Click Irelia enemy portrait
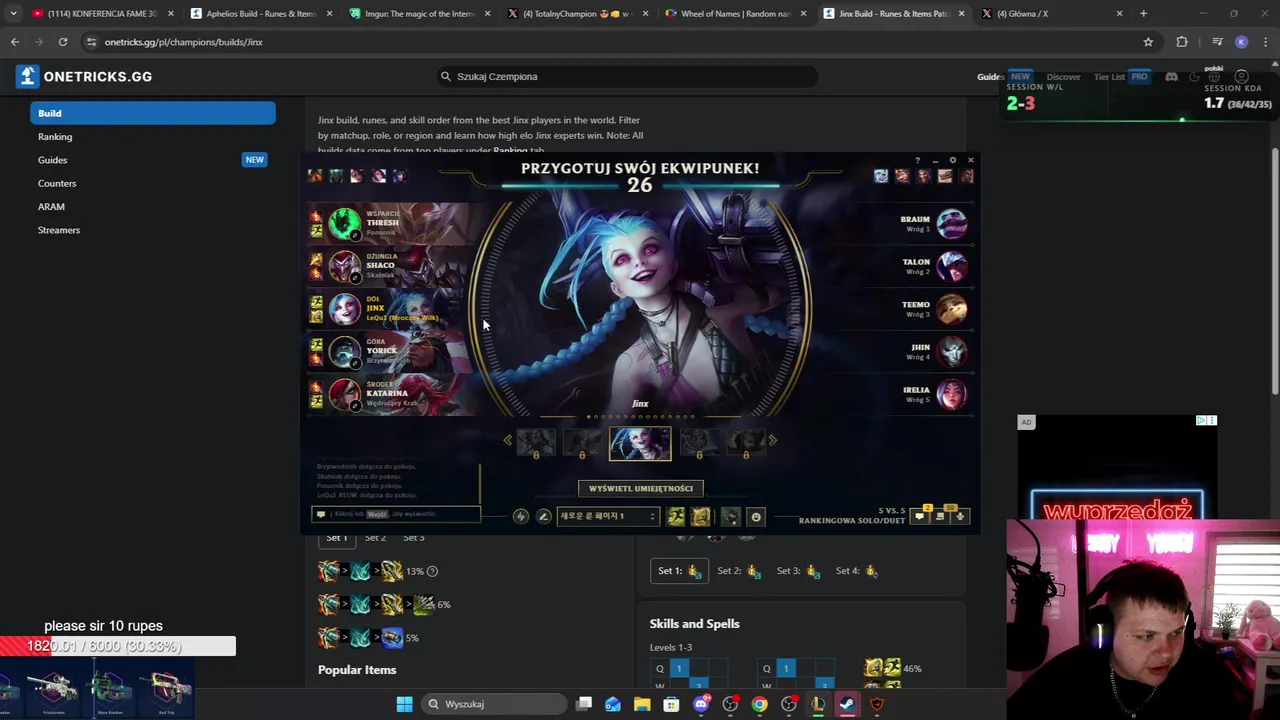1280x720 pixels. coord(951,395)
